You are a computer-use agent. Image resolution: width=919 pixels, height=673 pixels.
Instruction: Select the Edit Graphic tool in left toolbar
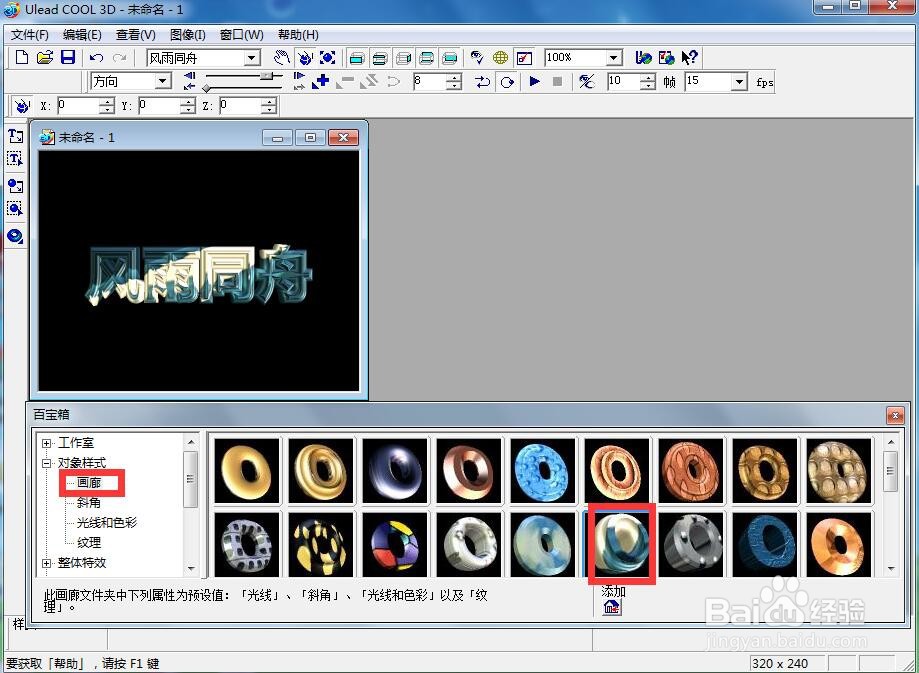tap(15, 209)
